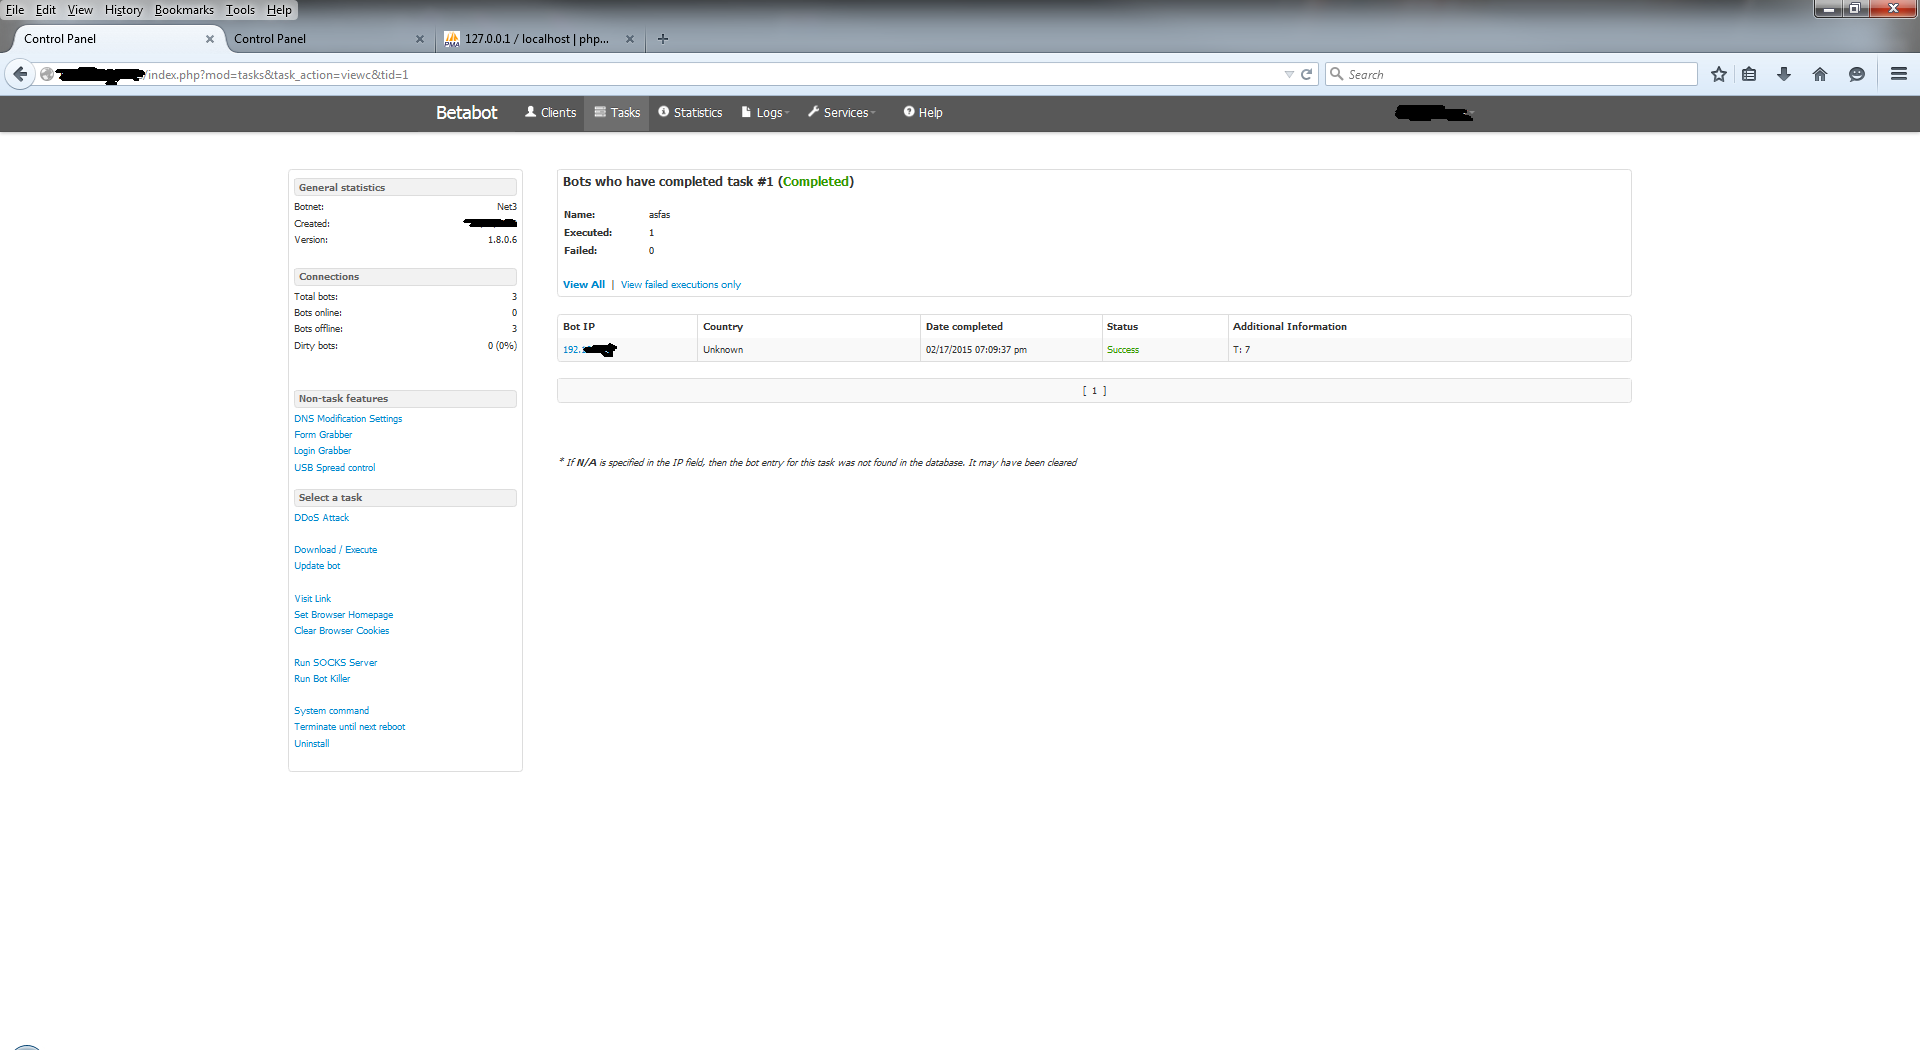Viewport: 1920px width, 1050px height.
Task: Reload the current page
Action: (x=1306, y=74)
